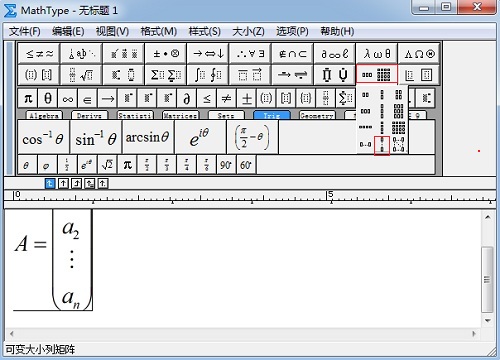Expand the spaces and ellipses palette

tap(81, 53)
